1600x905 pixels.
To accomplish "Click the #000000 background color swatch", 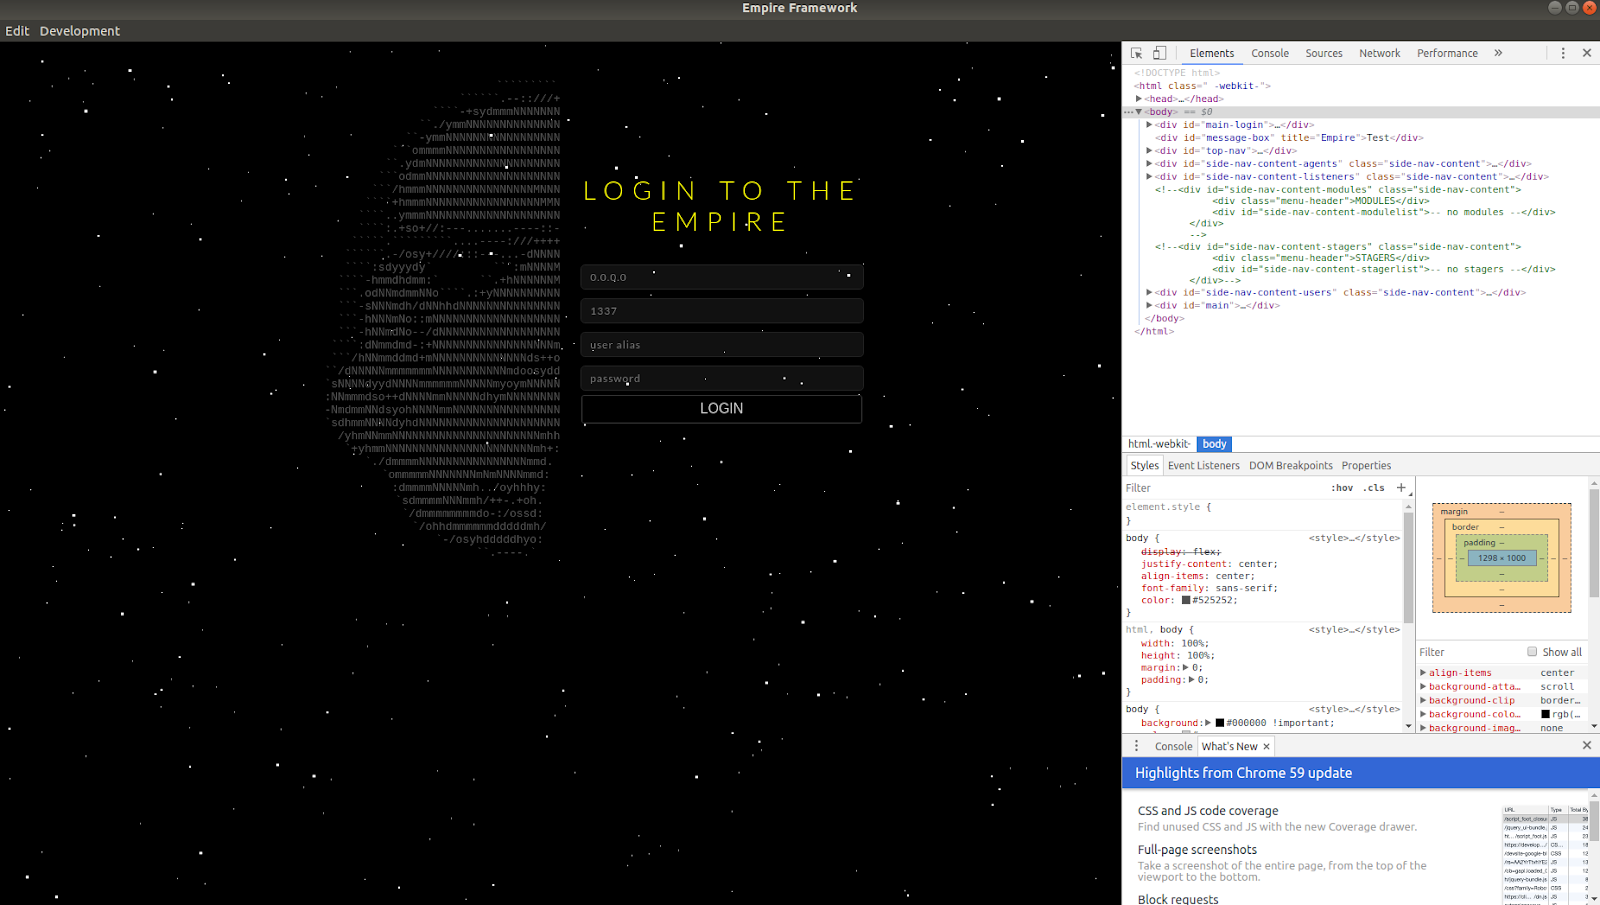I will 1220,723.
